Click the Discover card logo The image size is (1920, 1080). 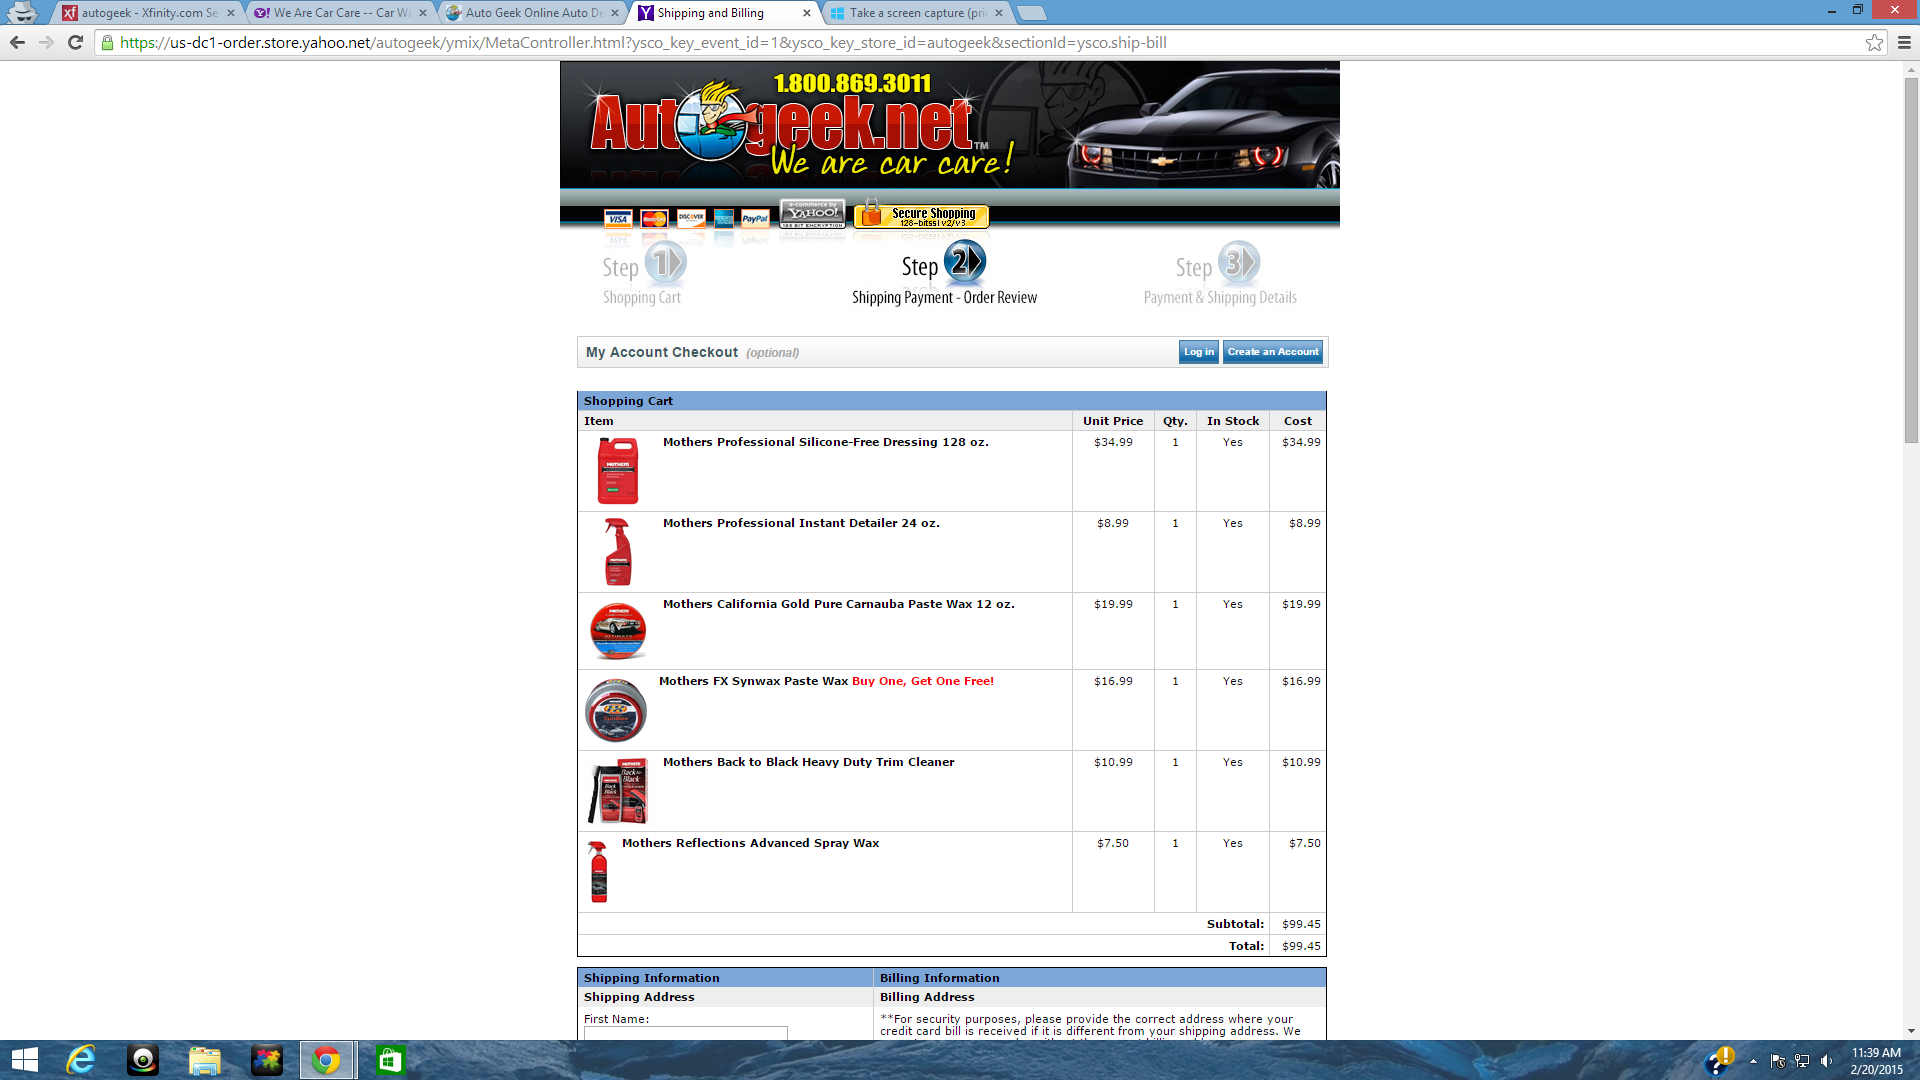[691, 219]
